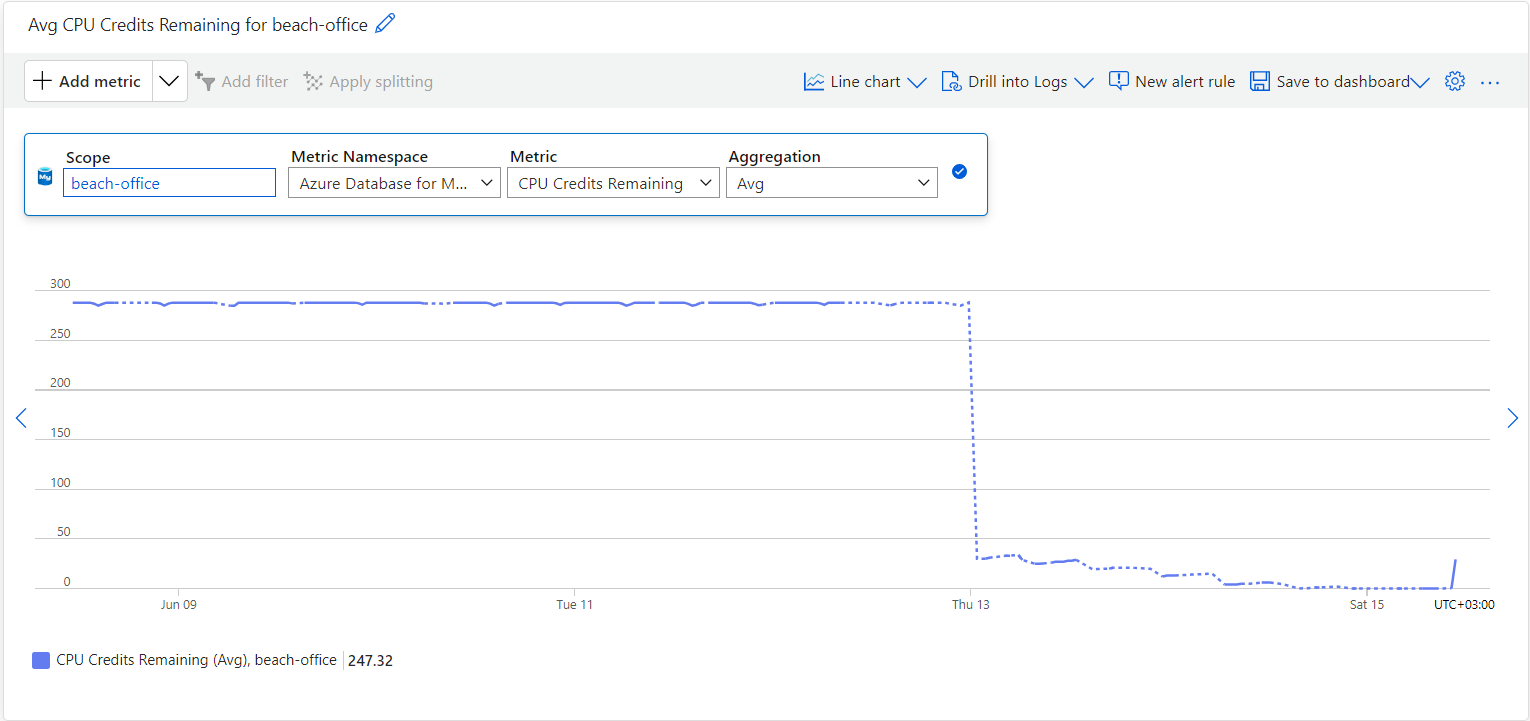Open Drill into Logs

(x=1005, y=81)
